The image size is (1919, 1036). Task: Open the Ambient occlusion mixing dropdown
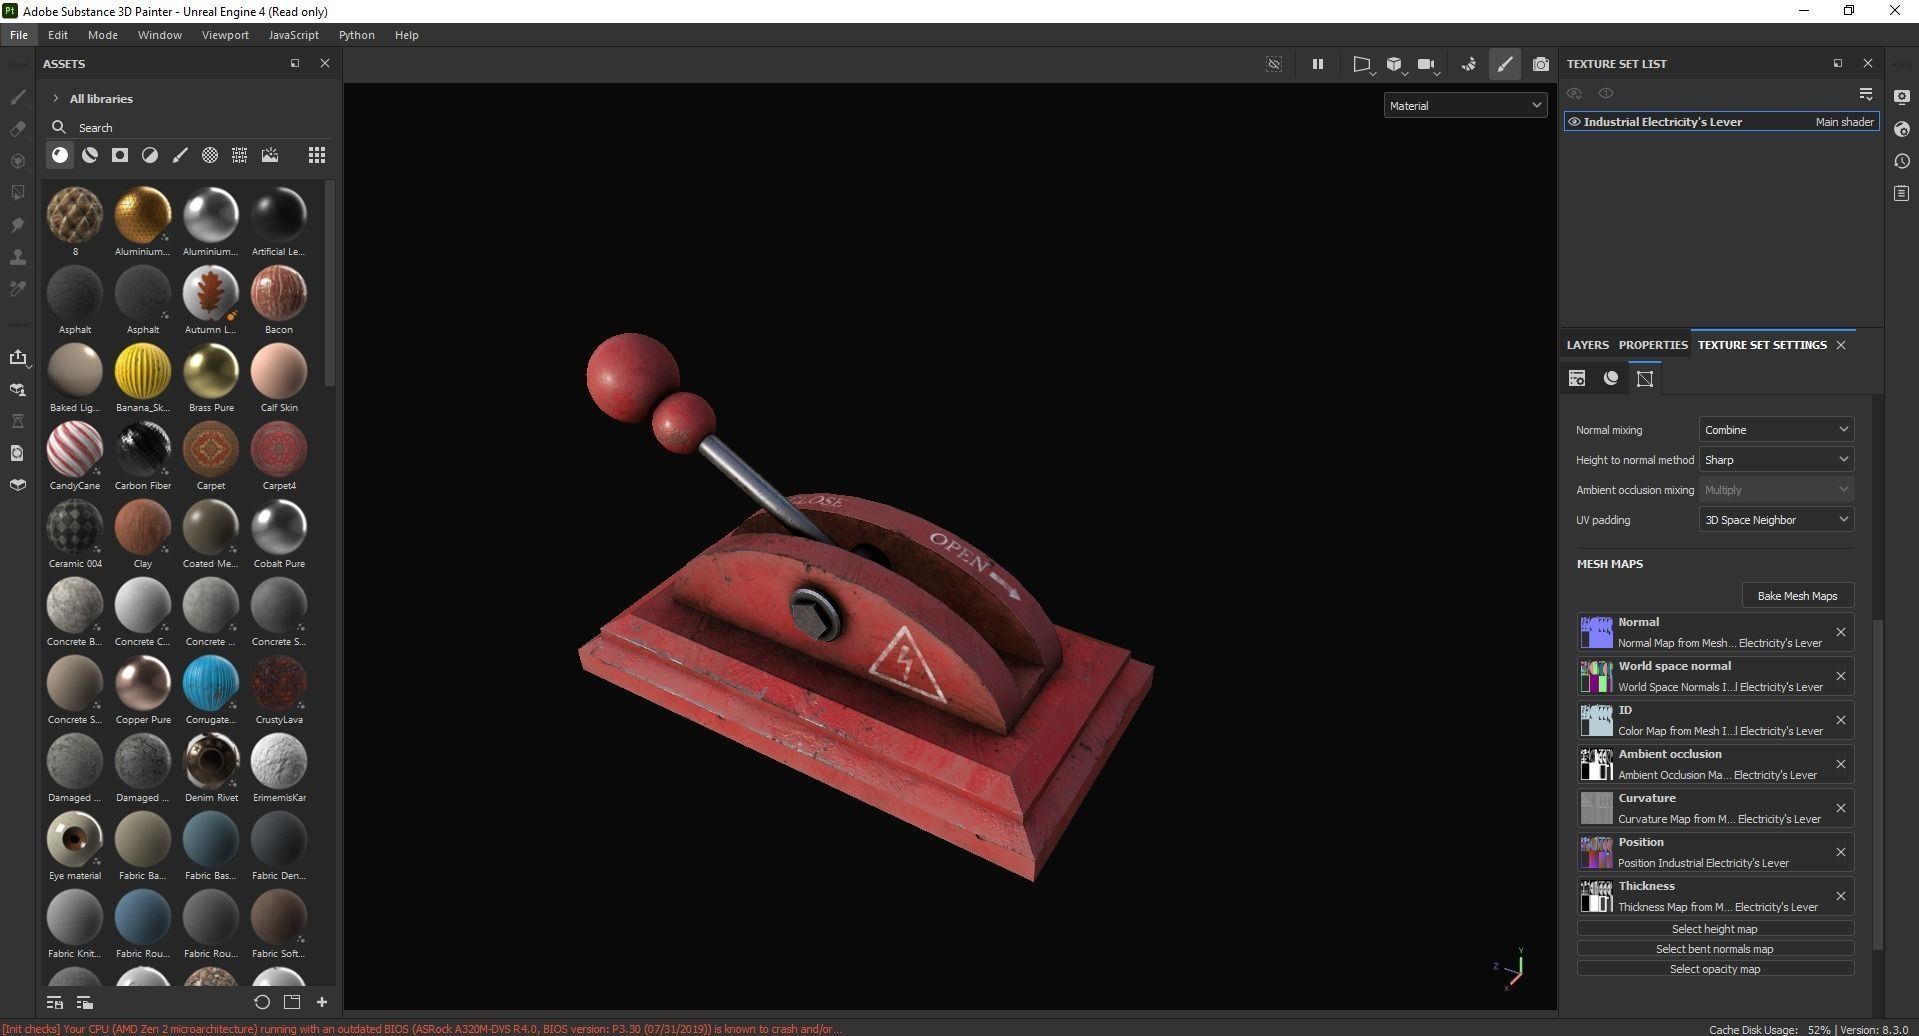pyautogui.click(x=1776, y=490)
